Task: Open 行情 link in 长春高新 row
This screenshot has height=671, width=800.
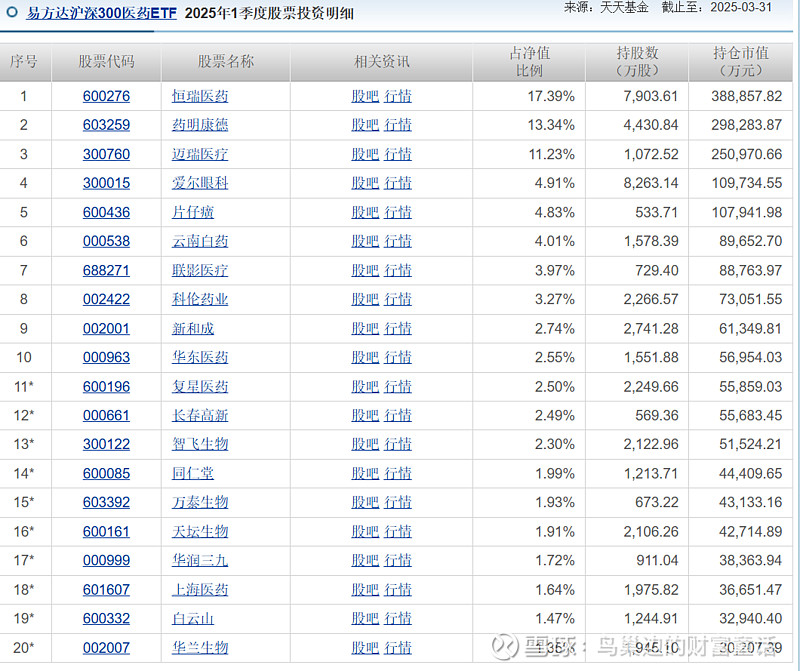Action: tap(397, 415)
